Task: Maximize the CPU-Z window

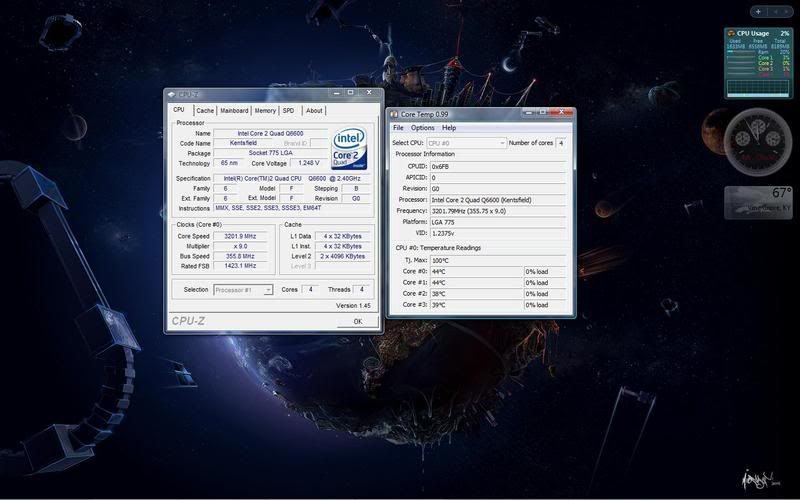Action: click(x=351, y=93)
